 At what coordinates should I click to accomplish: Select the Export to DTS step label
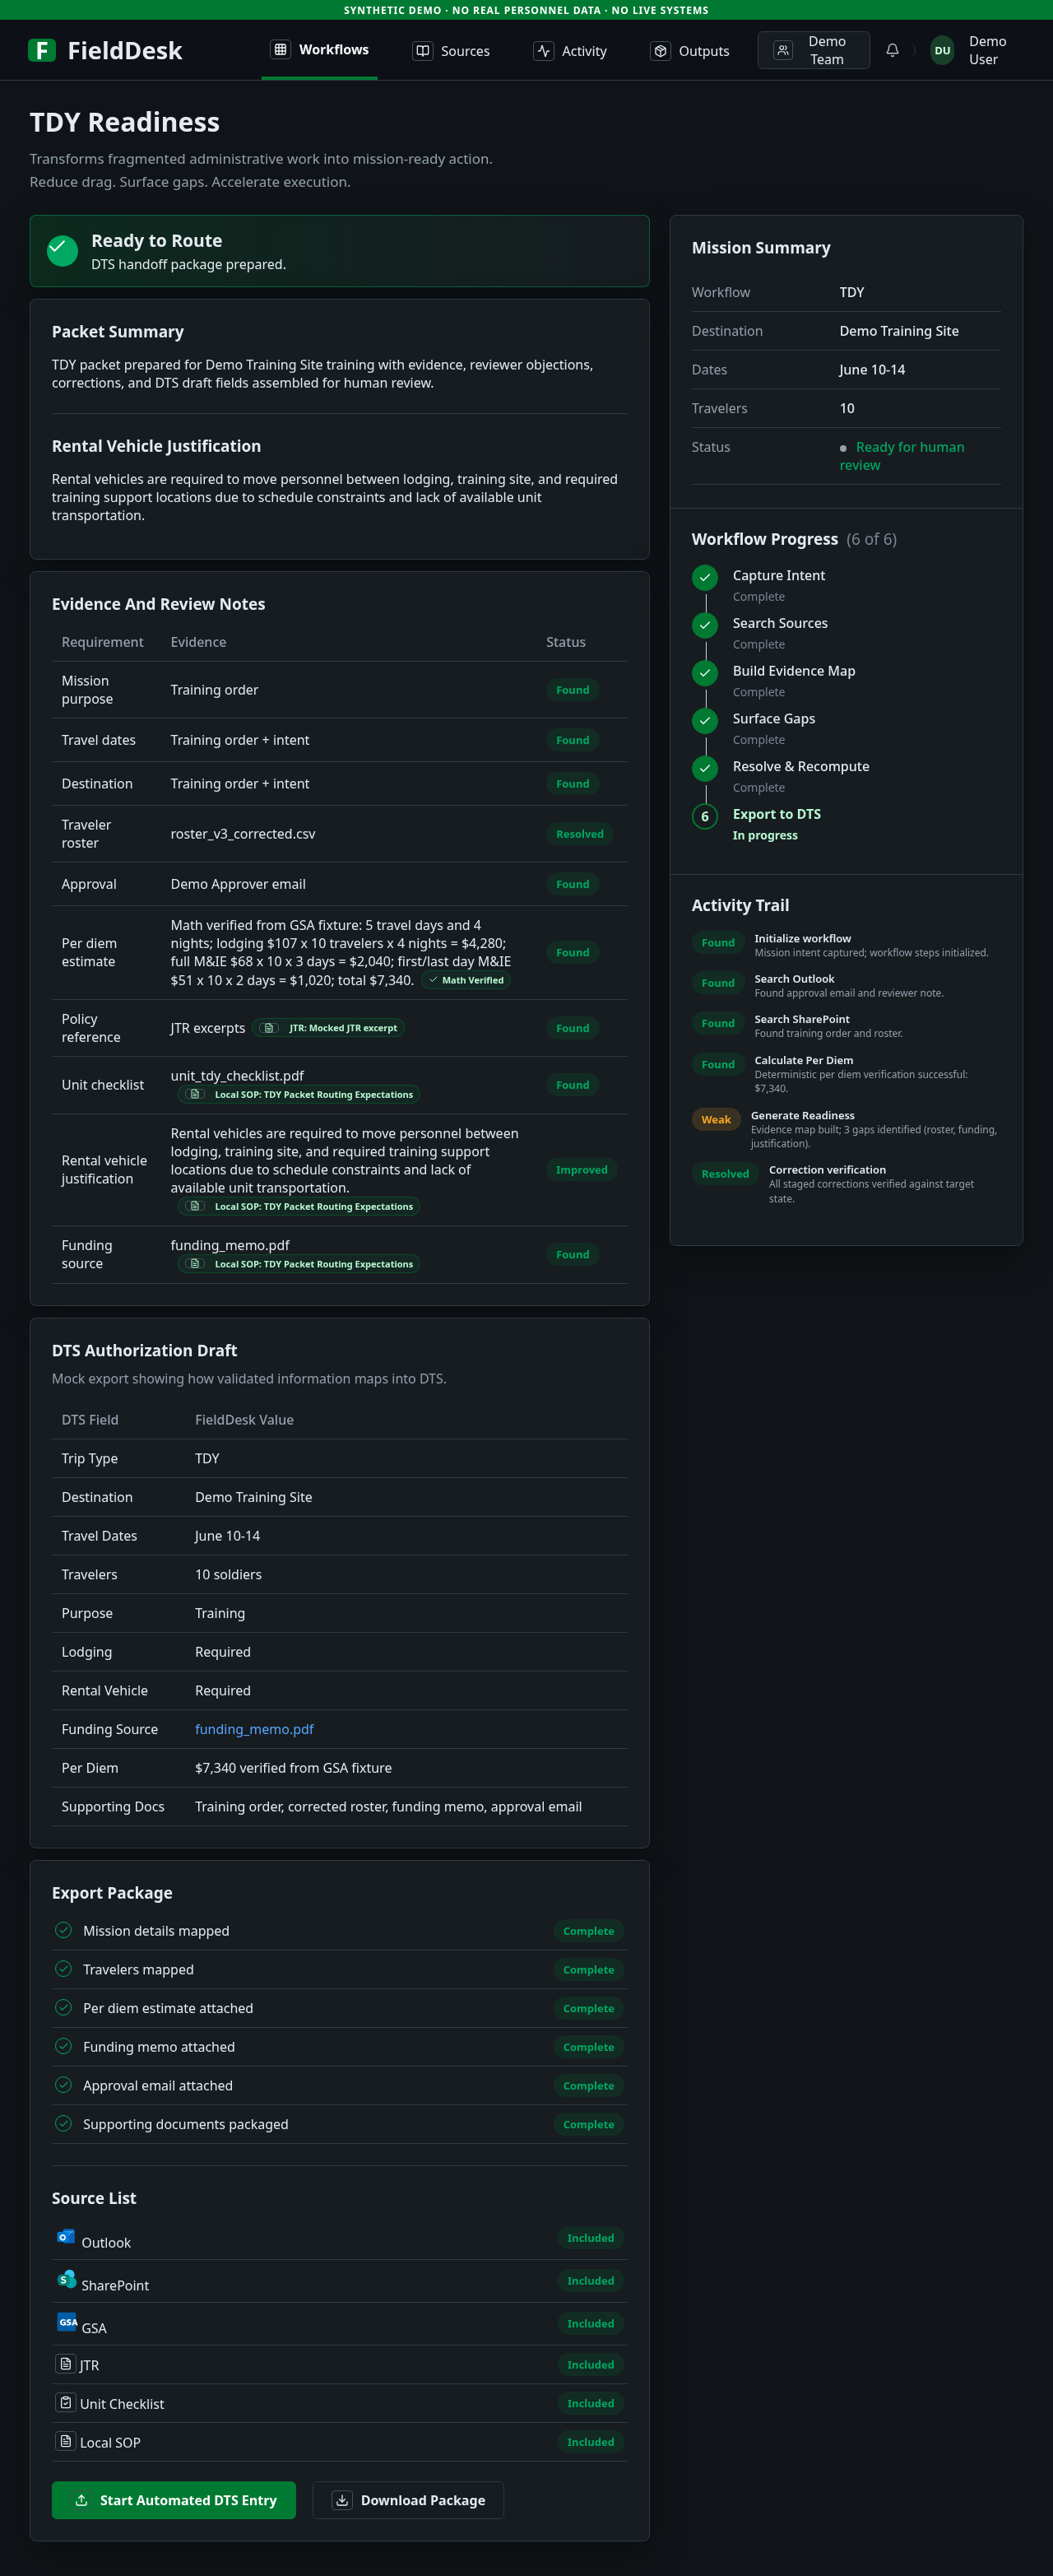coord(777,814)
